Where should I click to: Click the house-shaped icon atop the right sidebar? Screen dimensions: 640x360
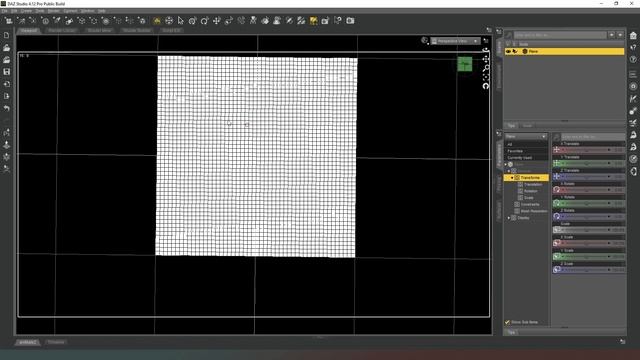[633, 36]
